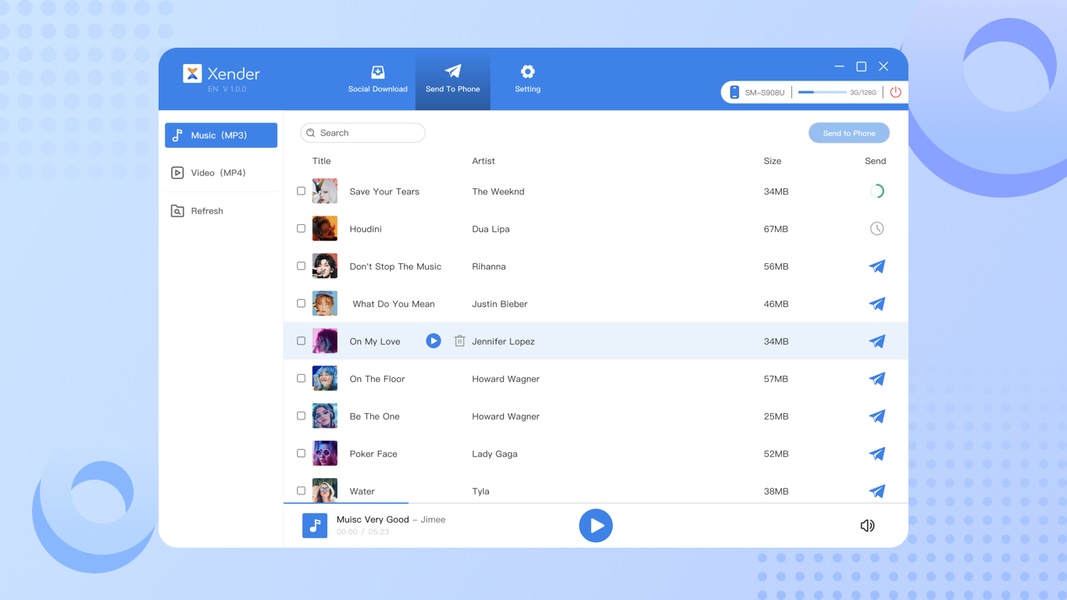Screen dimensions: 1067x600
Task: Click the red power disconnect icon
Action: pyautogui.click(x=896, y=92)
